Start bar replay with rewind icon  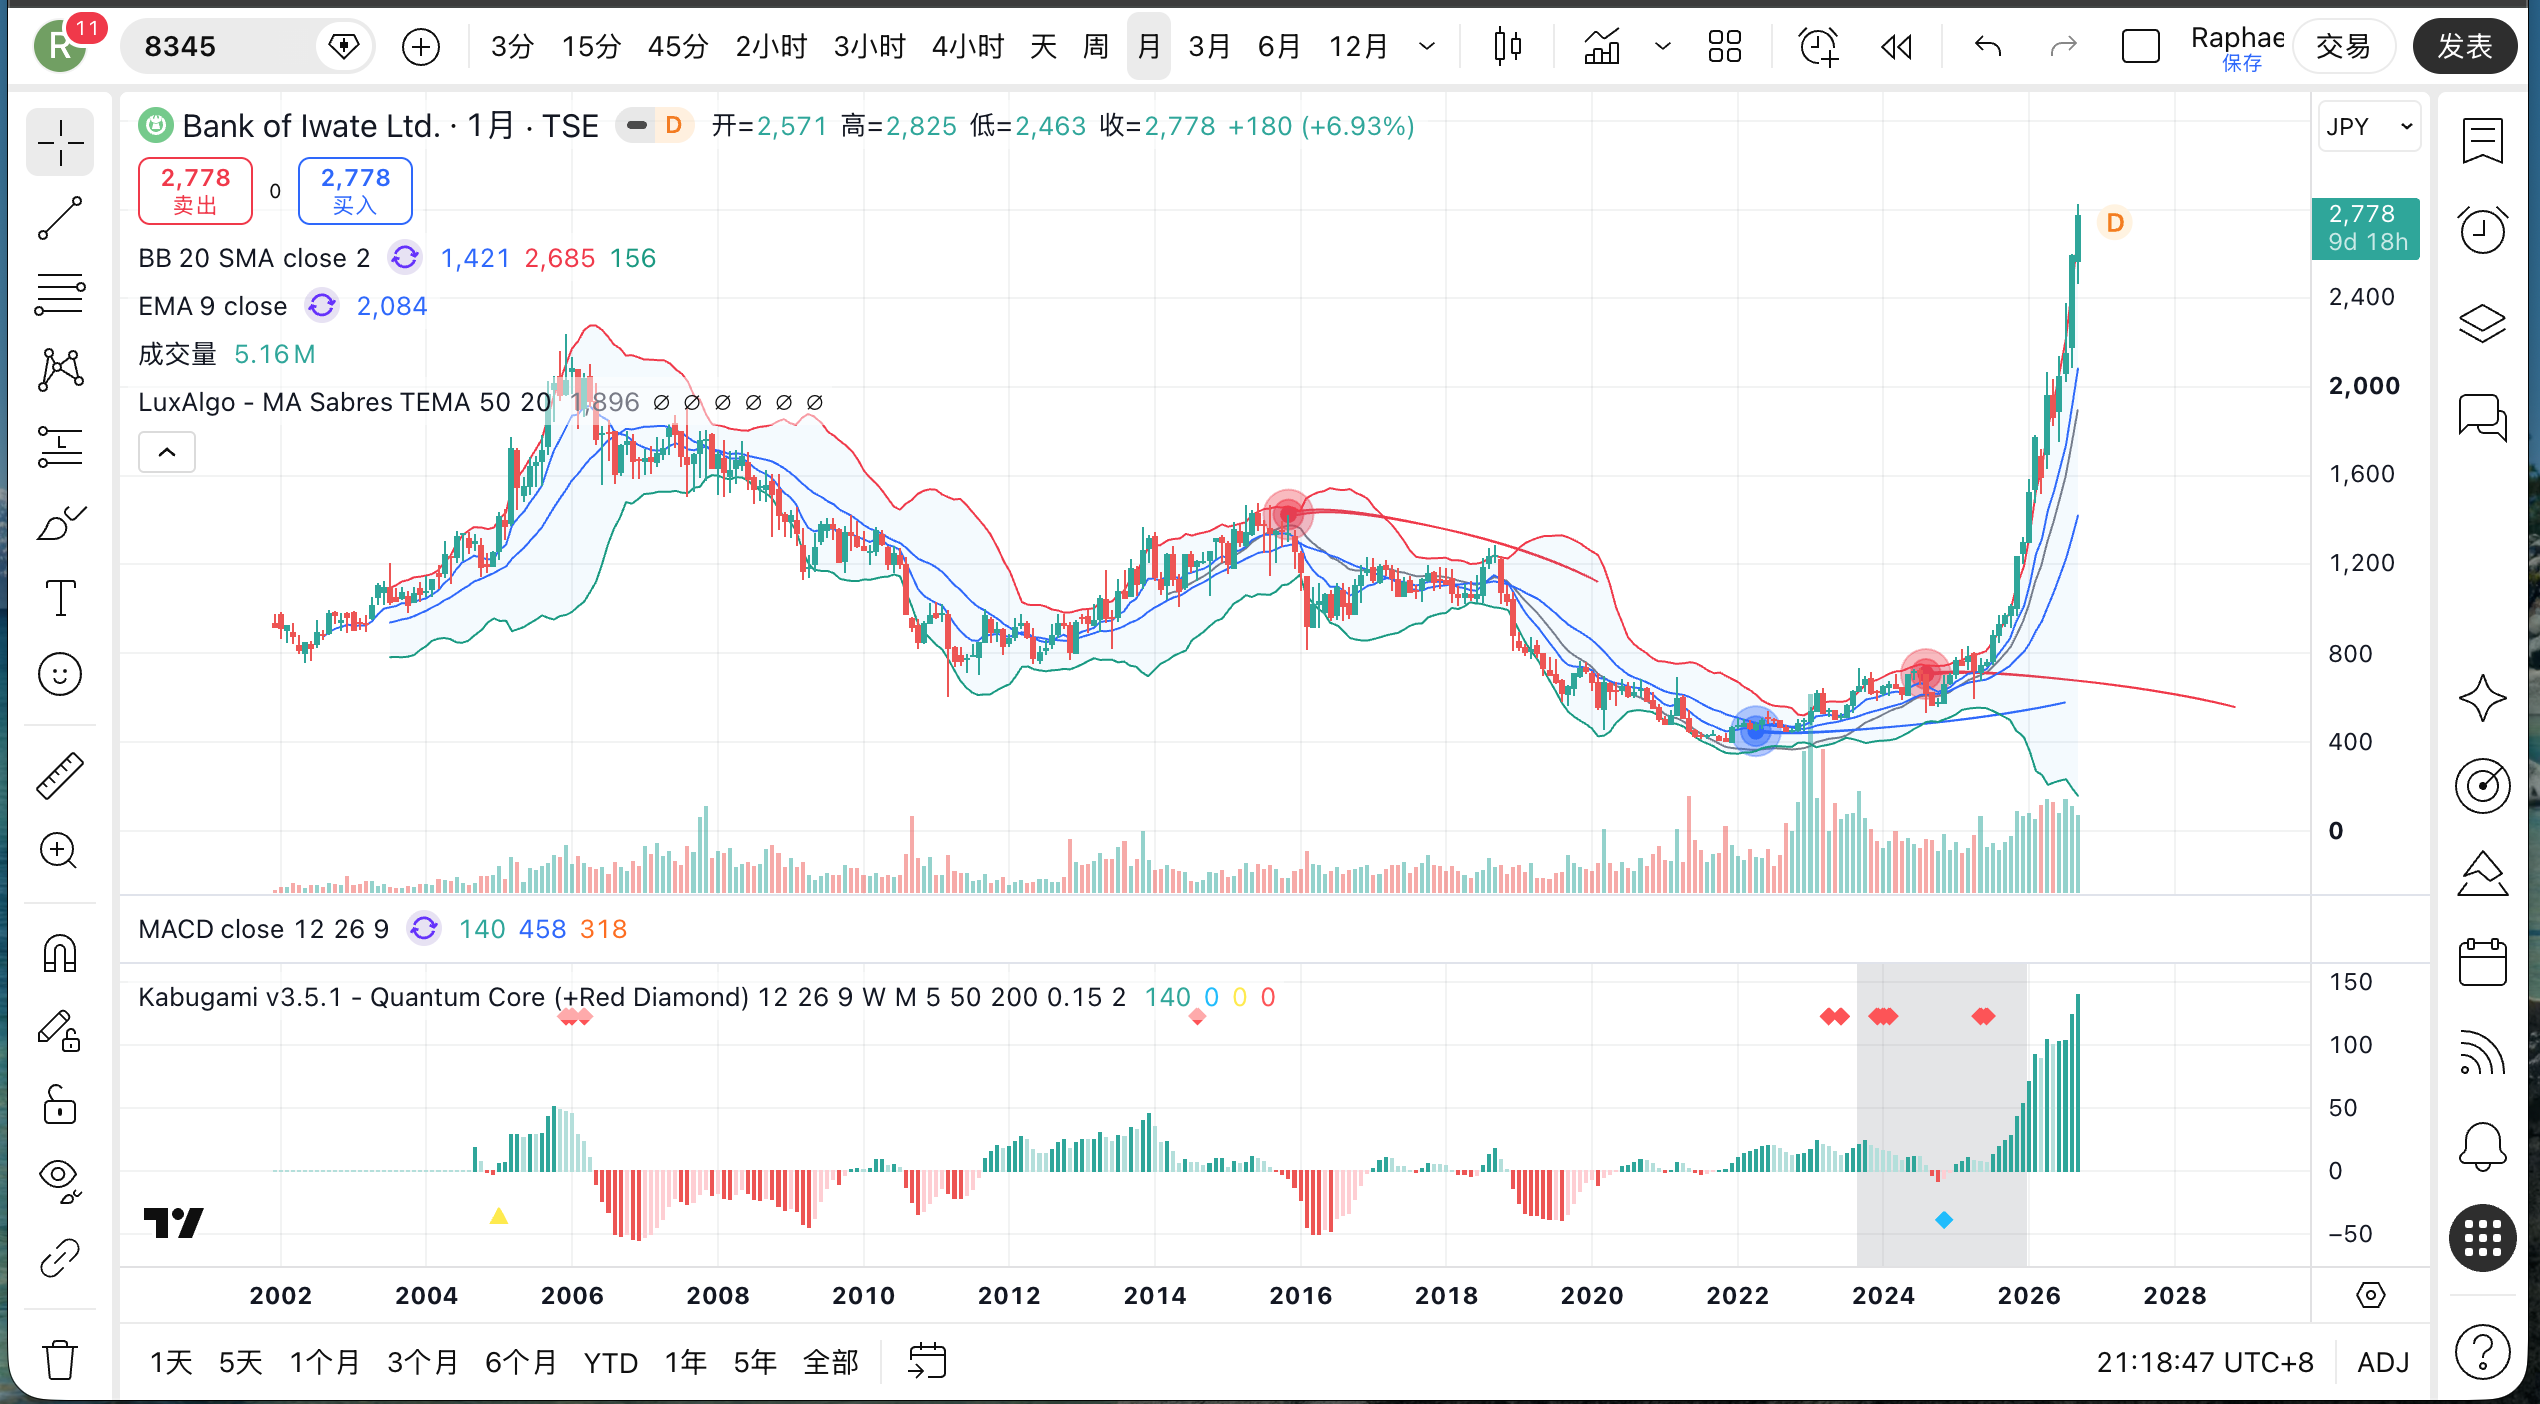[x=1896, y=46]
